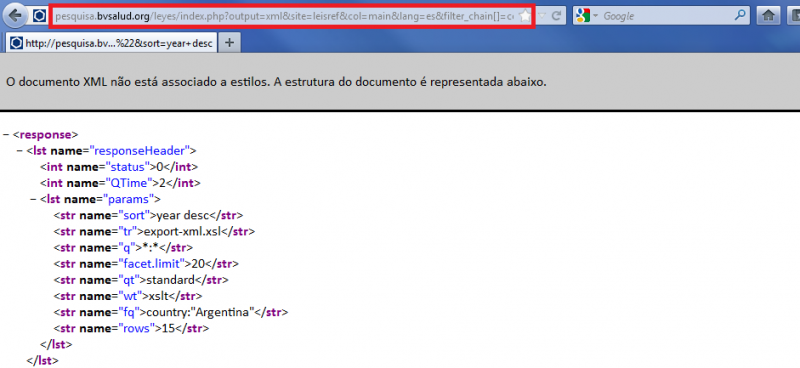The width and height of the screenshot is (800, 368).
Task: Click the 'O documento XML não está associado' message
Action: click(276, 82)
